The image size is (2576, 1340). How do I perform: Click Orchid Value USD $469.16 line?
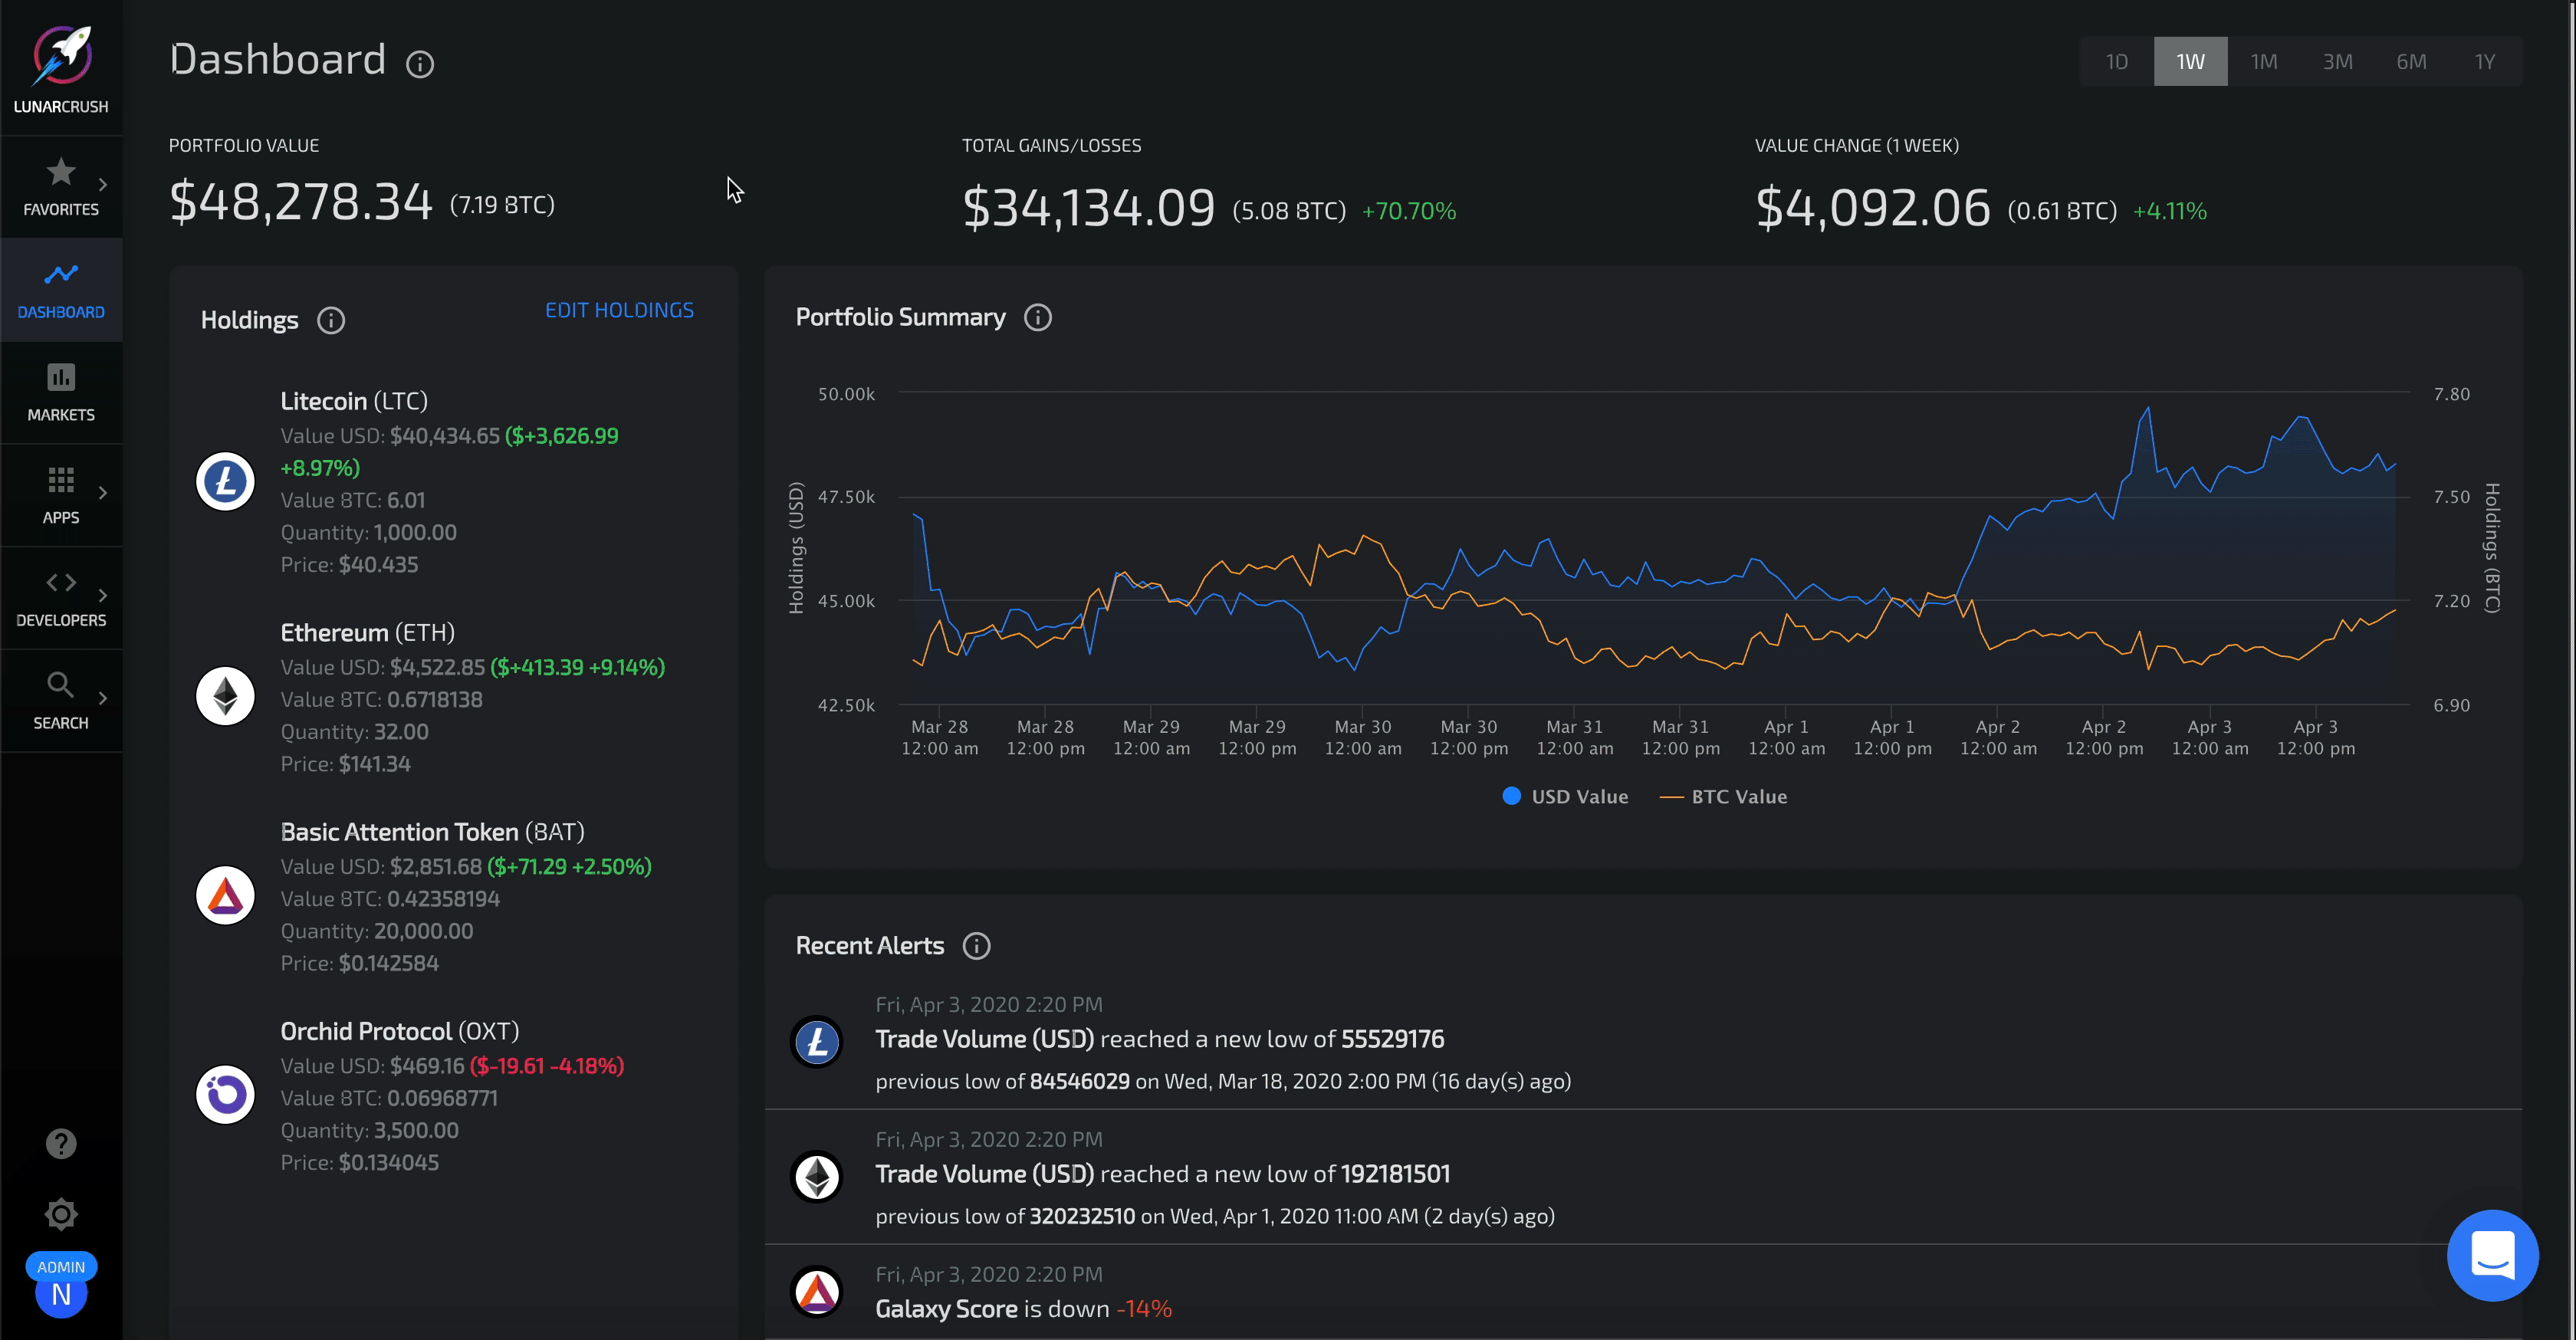click(x=452, y=1066)
